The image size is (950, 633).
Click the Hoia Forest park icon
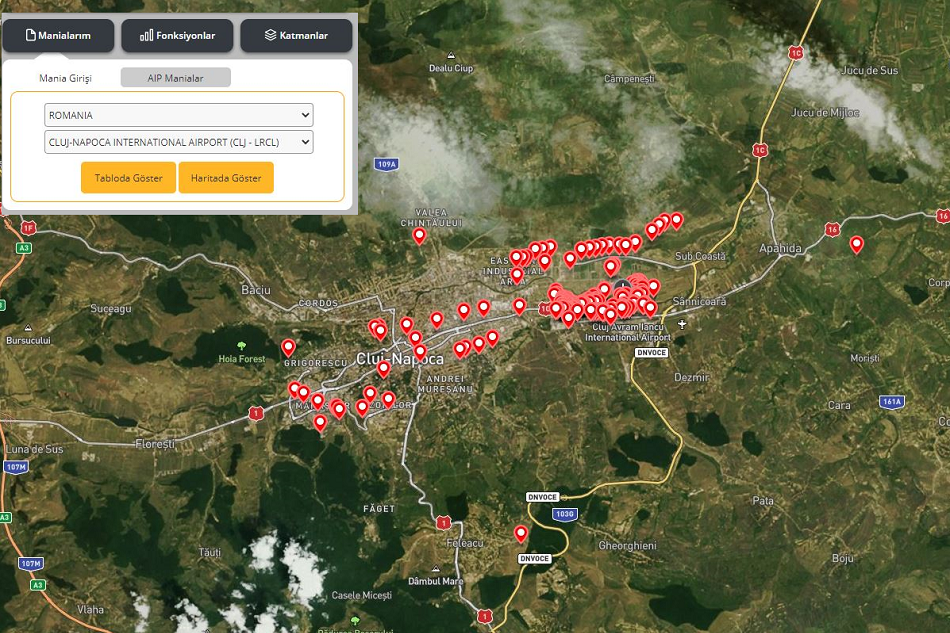click(x=241, y=345)
